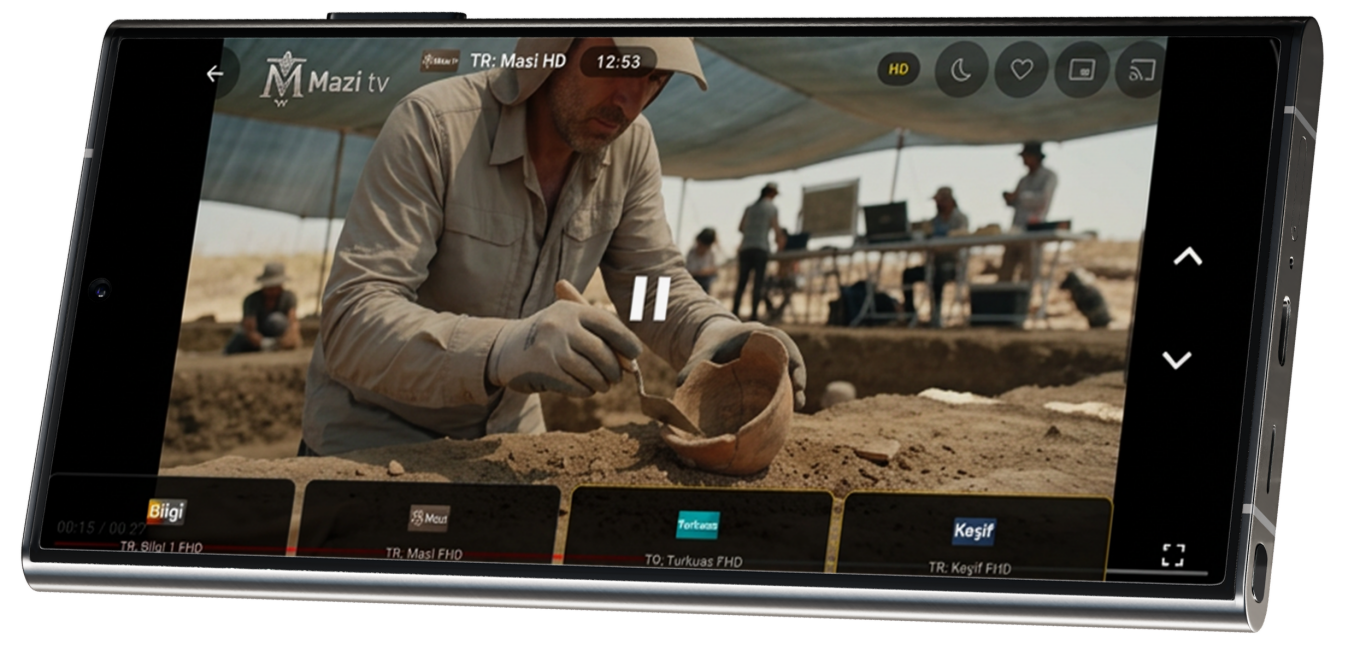The image size is (1366, 656).
Task: Toggle the HD quality badge
Action: [899, 69]
